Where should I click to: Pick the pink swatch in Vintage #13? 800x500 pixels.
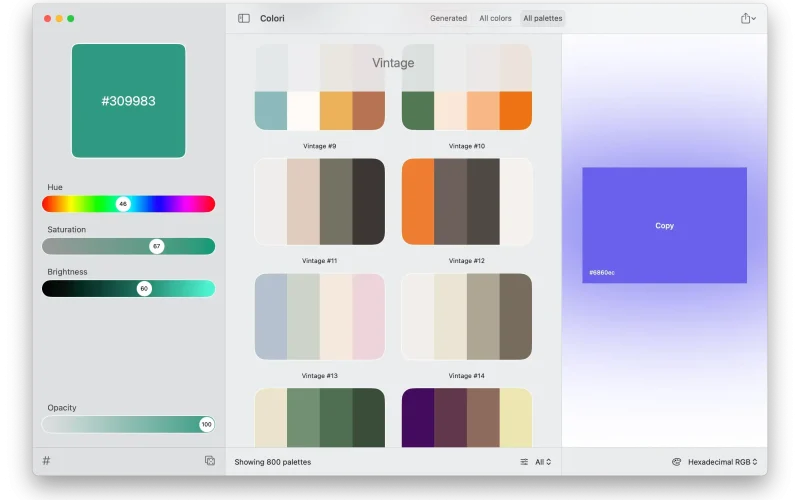click(x=369, y=316)
